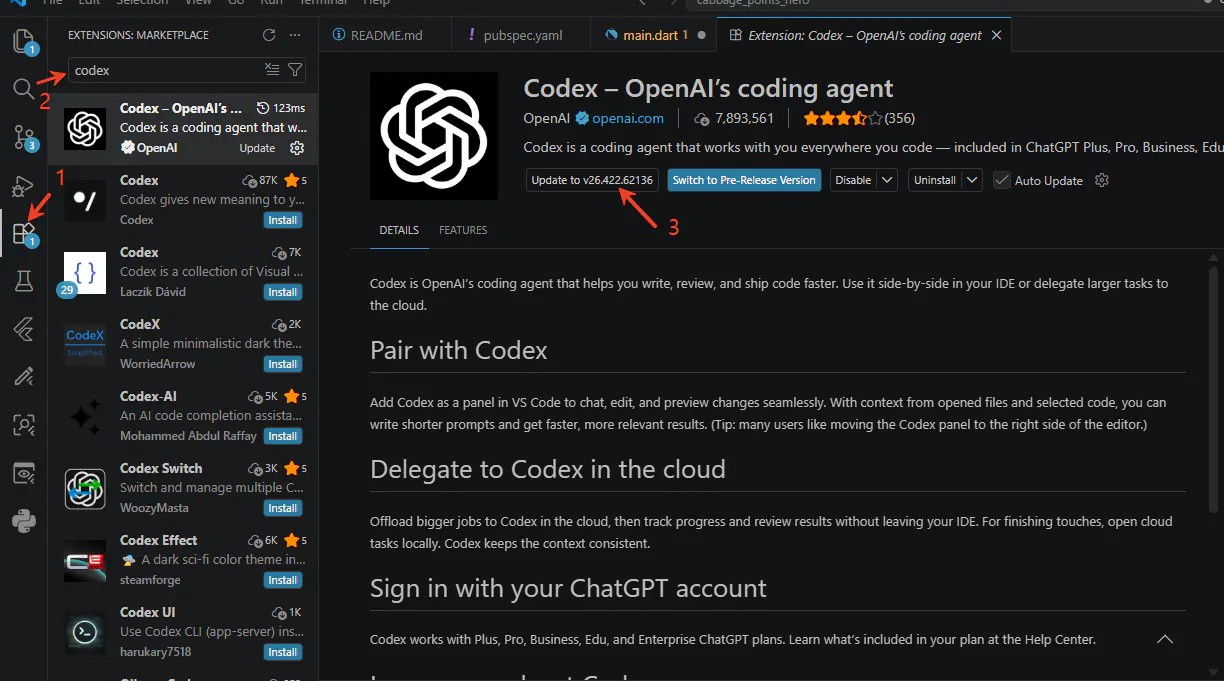Click Switch to Pre-Release Version button
Viewport: 1224px width, 681px height.
tap(744, 180)
